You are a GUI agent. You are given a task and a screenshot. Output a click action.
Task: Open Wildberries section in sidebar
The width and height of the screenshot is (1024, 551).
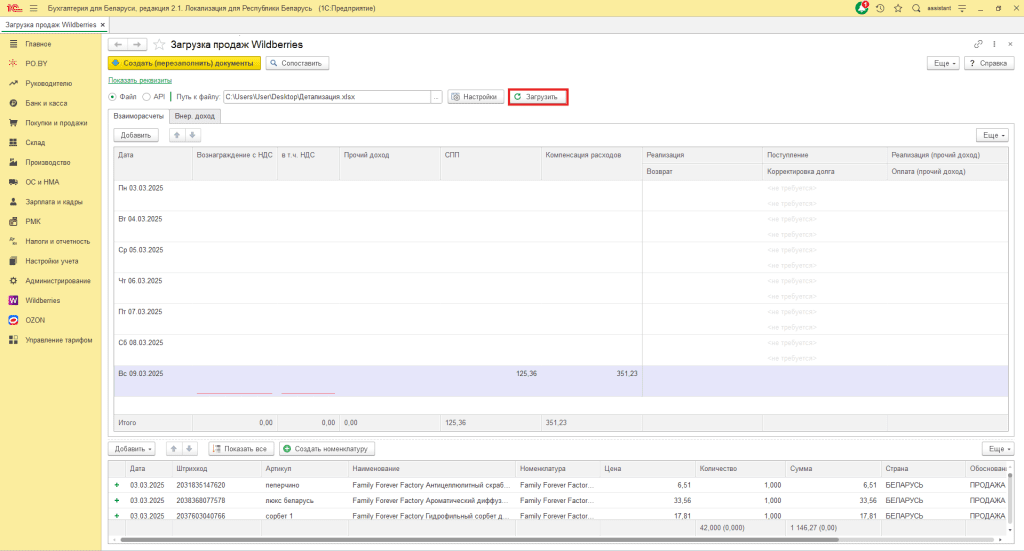(43, 300)
